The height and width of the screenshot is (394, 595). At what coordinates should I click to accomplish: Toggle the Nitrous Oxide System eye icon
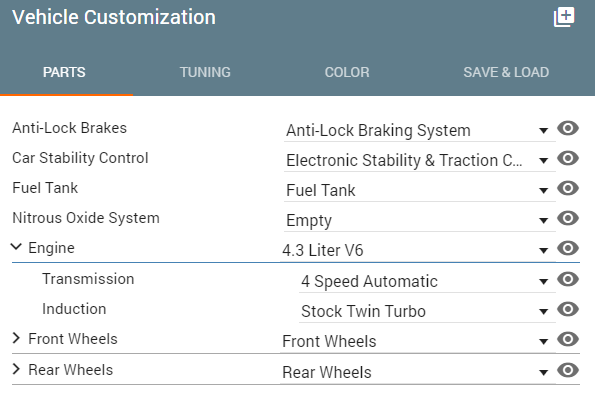568,218
